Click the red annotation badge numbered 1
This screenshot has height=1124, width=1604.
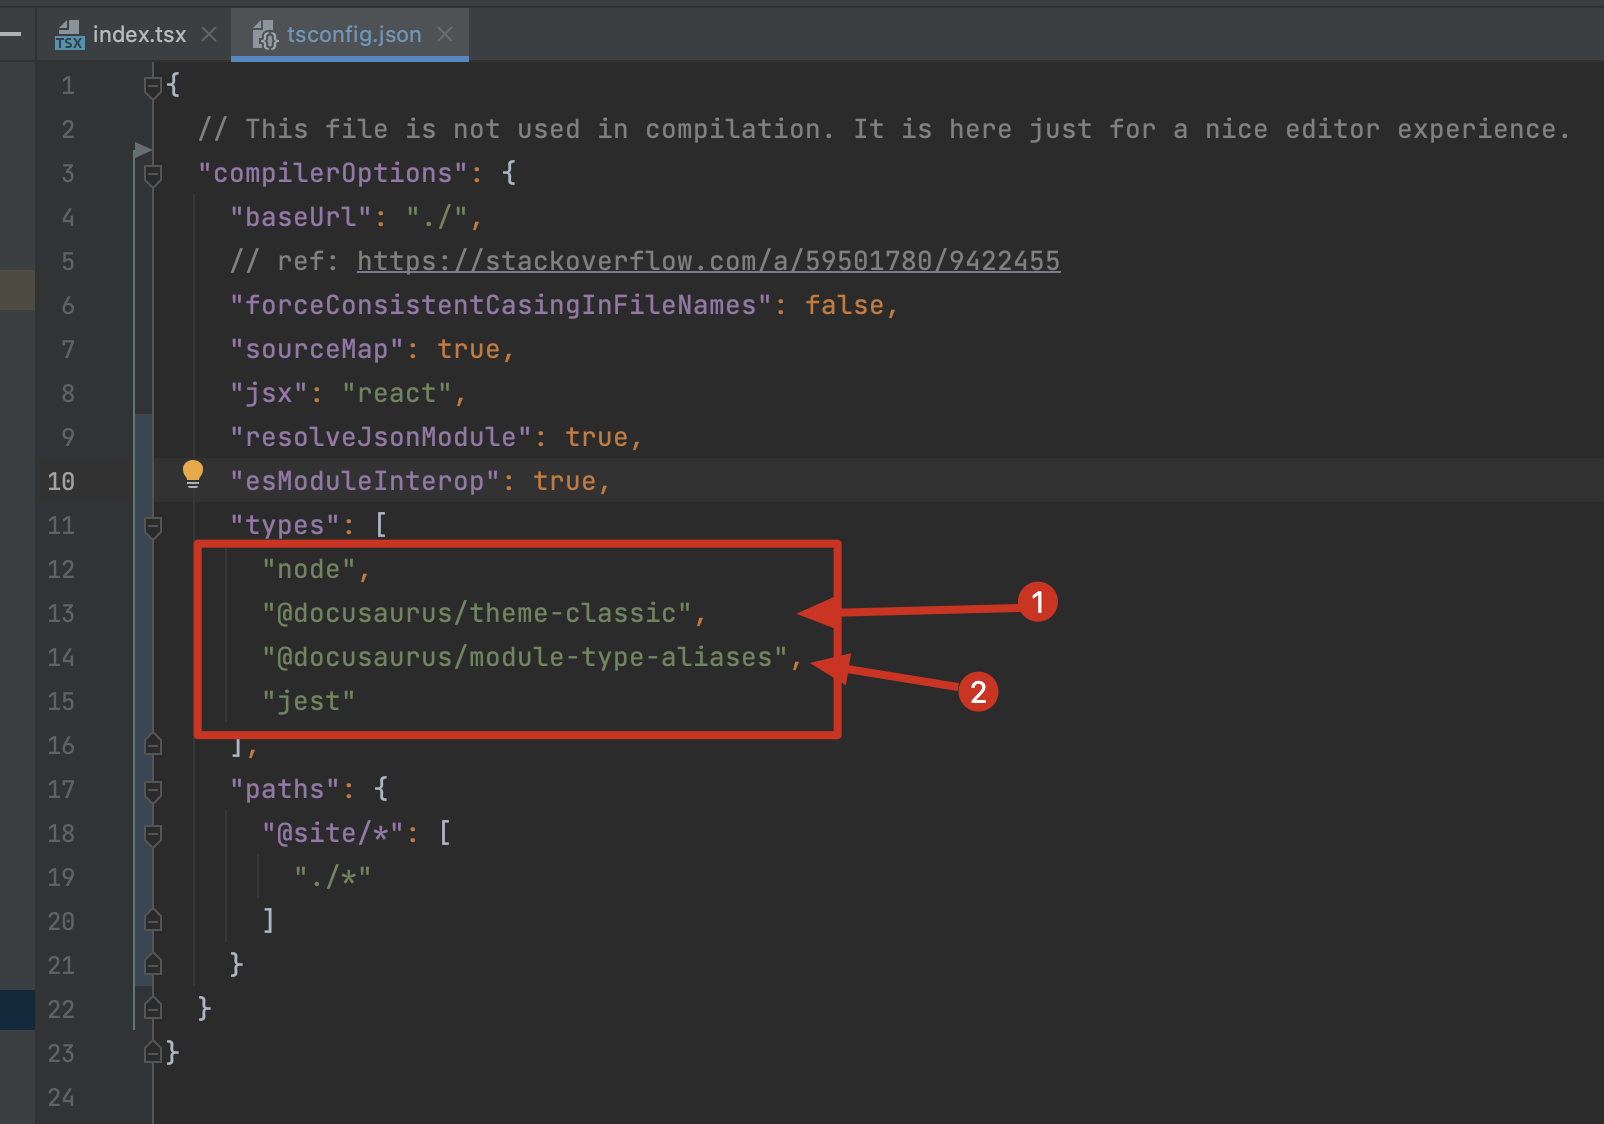pyautogui.click(x=1037, y=602)
